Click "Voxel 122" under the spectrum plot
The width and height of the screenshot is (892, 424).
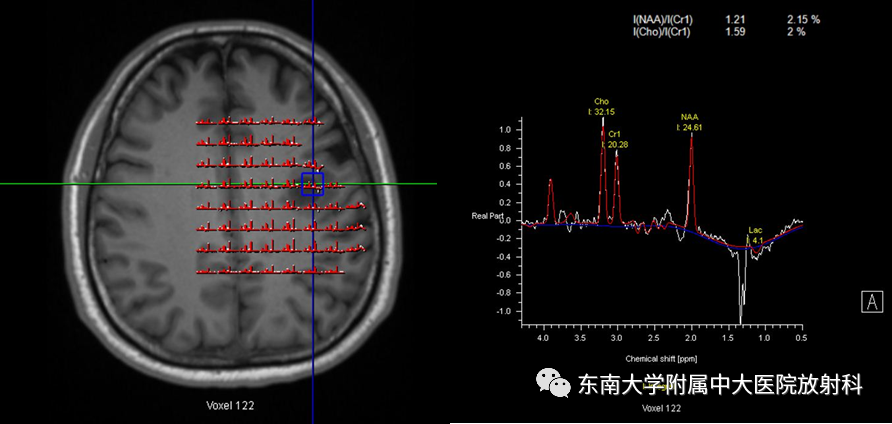click(661, 408)
